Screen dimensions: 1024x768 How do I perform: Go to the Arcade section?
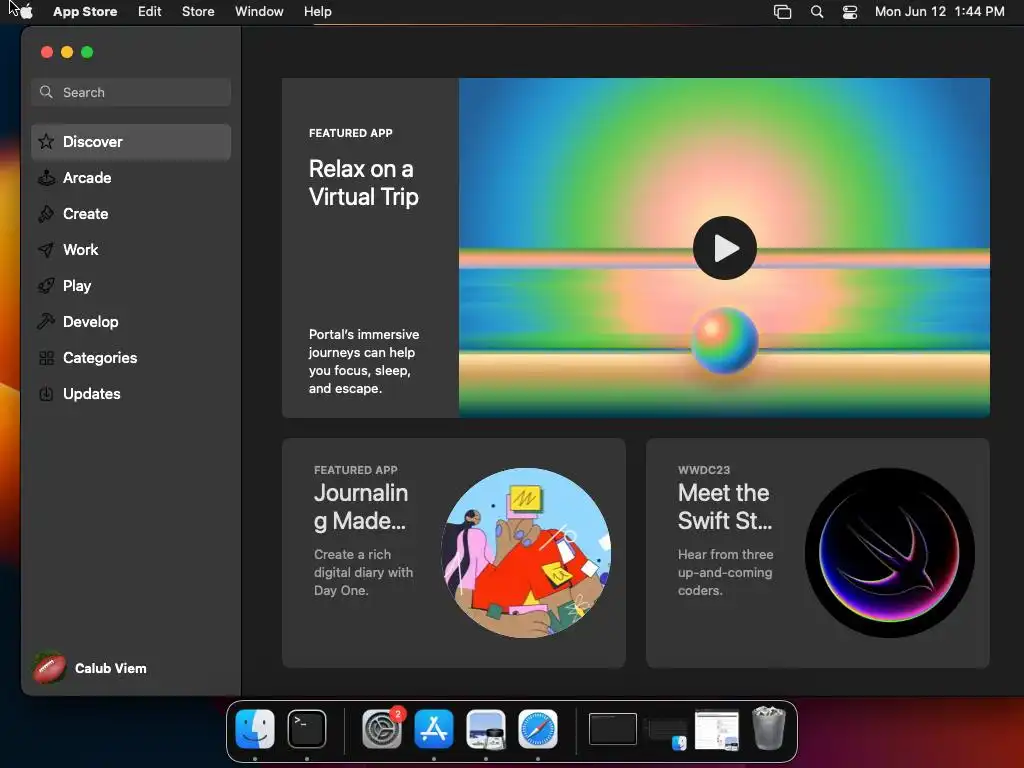[131, 178]
